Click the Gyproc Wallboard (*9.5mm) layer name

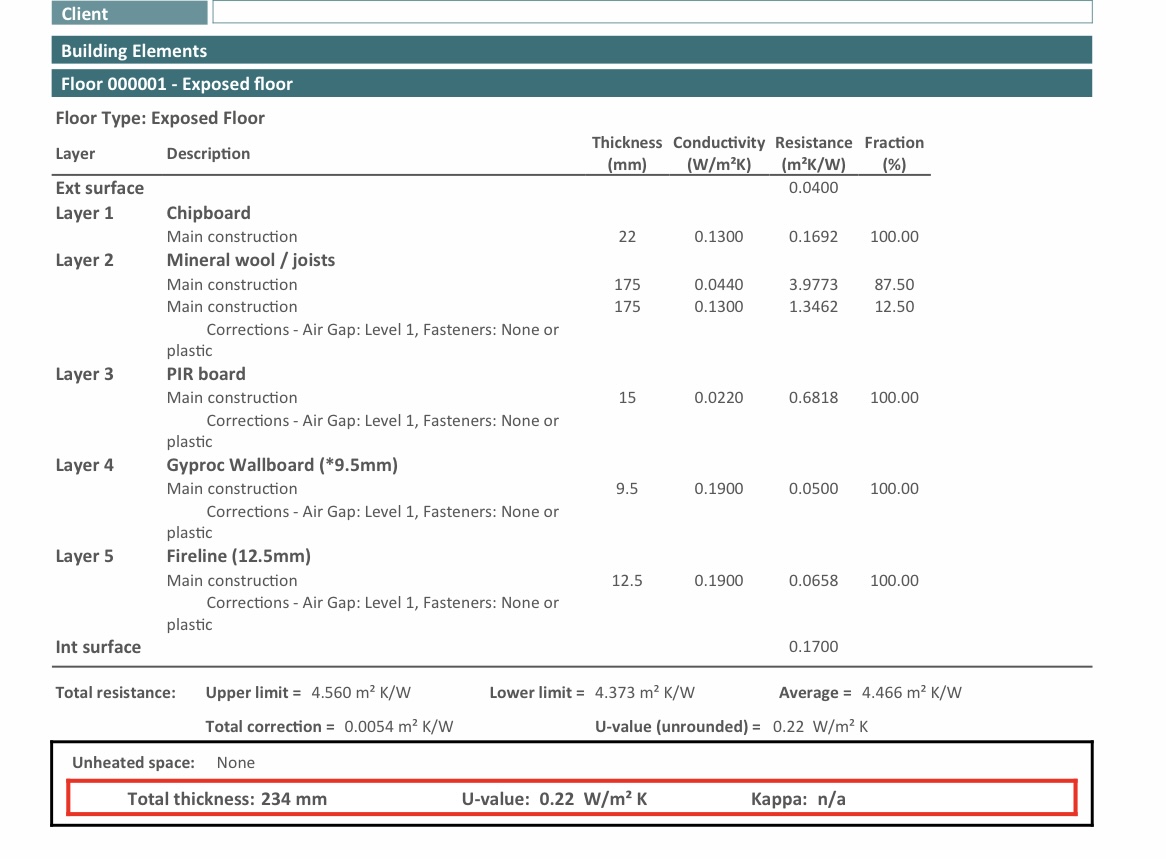point(282,465)
